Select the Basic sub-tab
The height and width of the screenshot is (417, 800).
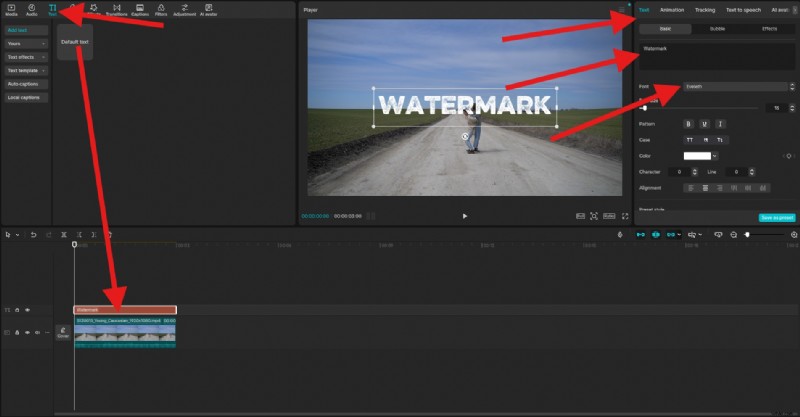tap(665, 29)
